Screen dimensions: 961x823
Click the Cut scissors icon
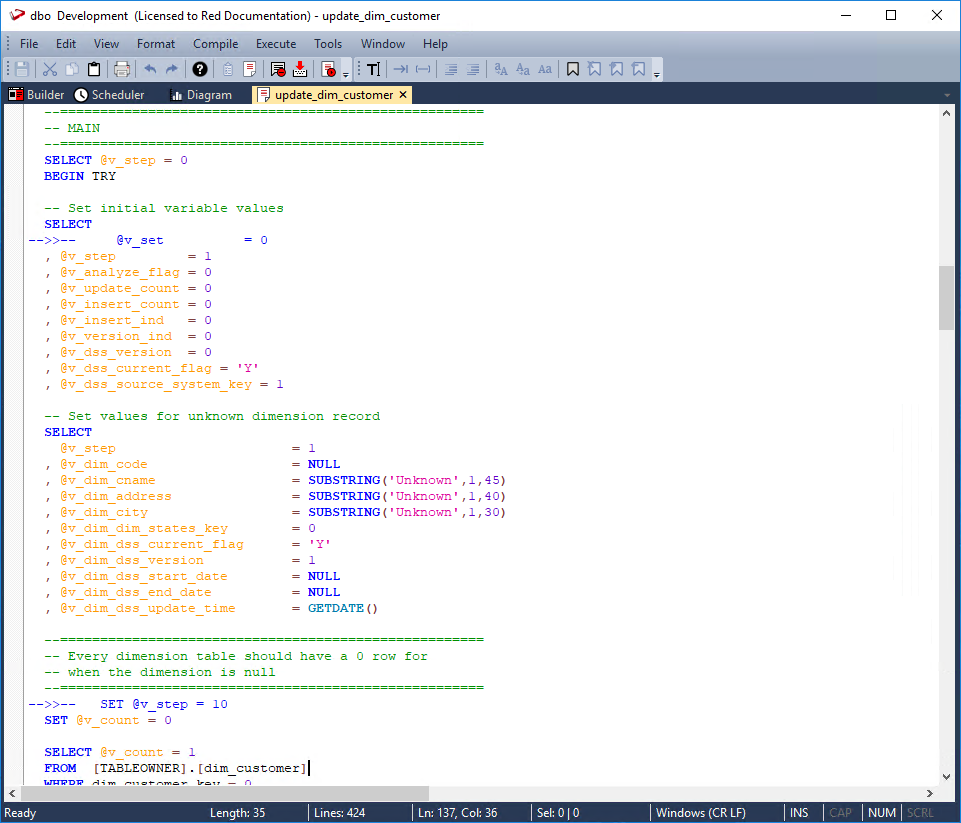tap(49, 69)
